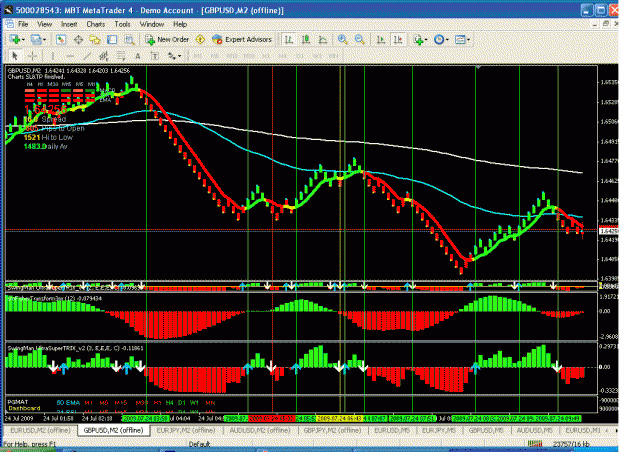Open the Profiles toolbar icon
Image resolution: width=625 pixels, height=452 pixels.
pyautogui.click(x=36, y=39)
